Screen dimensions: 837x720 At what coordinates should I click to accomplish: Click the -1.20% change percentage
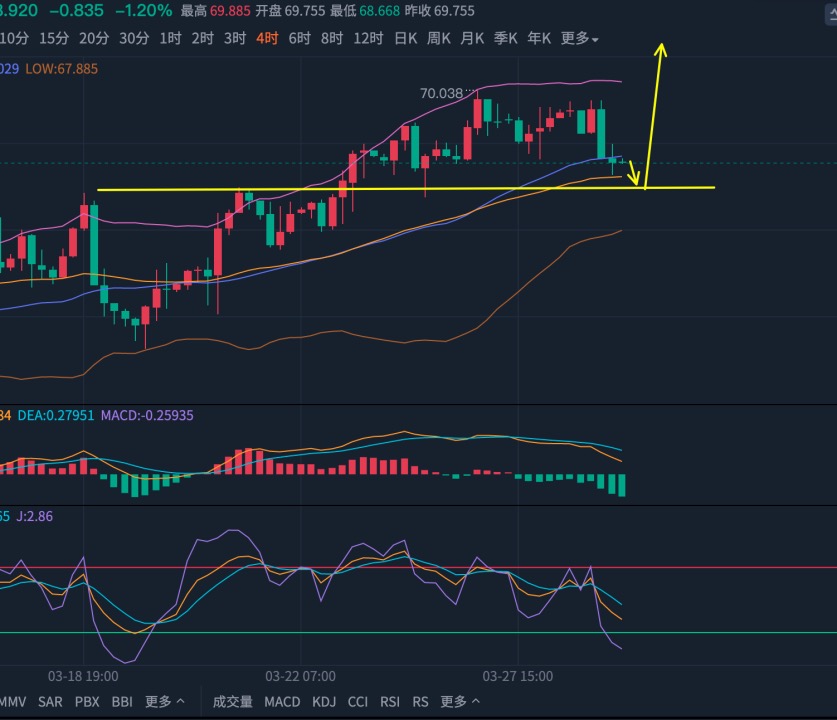pyautogui.click(x=144, y=11)
